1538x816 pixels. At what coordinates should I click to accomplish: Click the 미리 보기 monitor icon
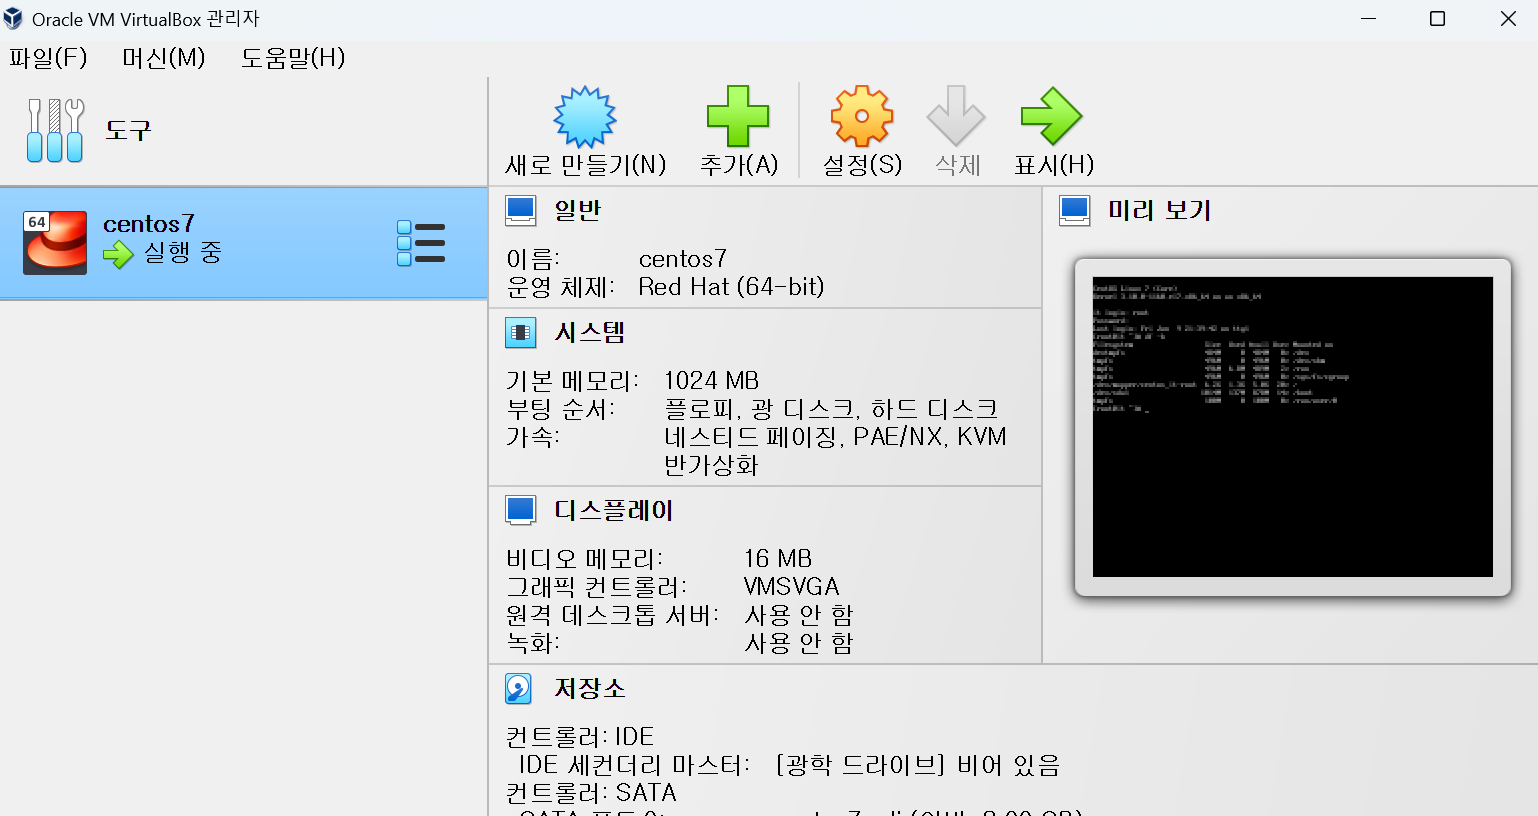click(x=1075, y=210)
